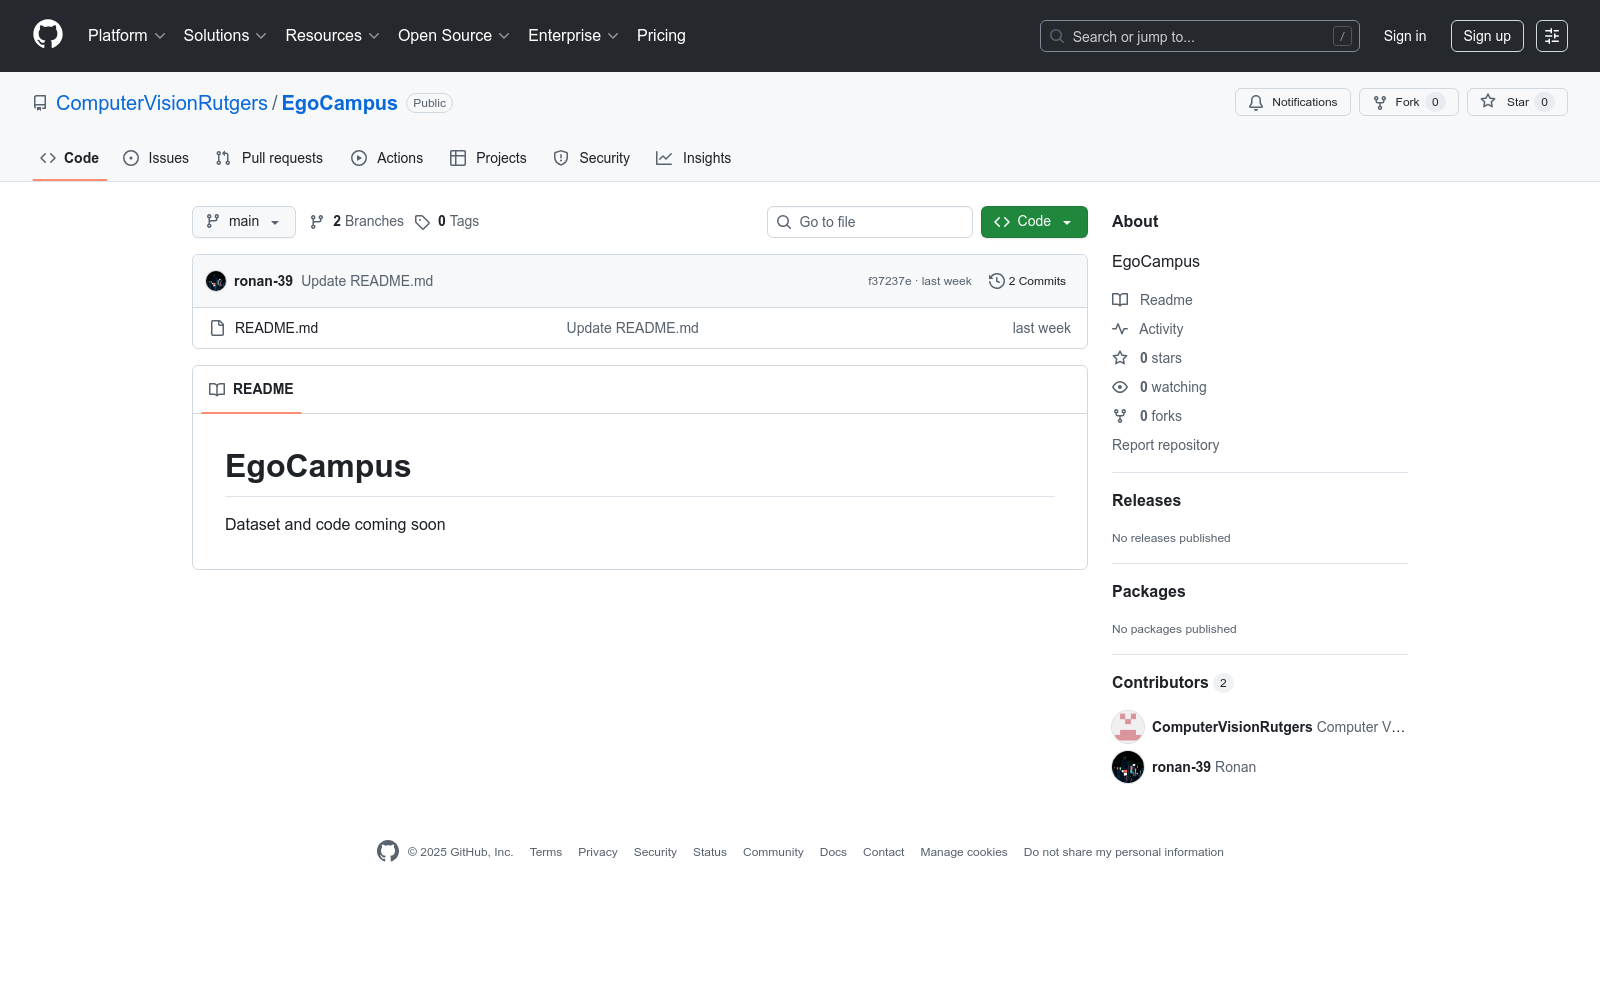
Task: Click the GitHub footer logo
Action: [x=388, y=851]
